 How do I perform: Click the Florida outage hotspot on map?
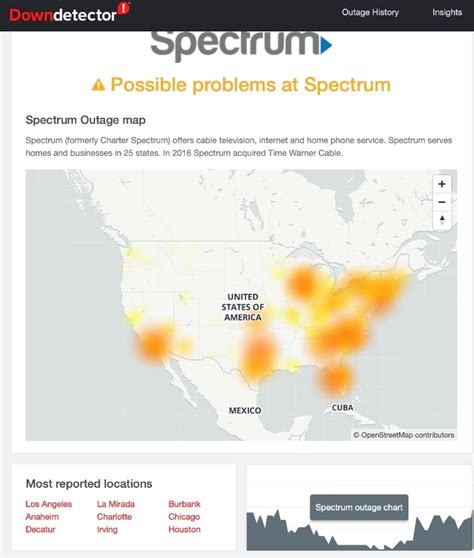(335, 379)
